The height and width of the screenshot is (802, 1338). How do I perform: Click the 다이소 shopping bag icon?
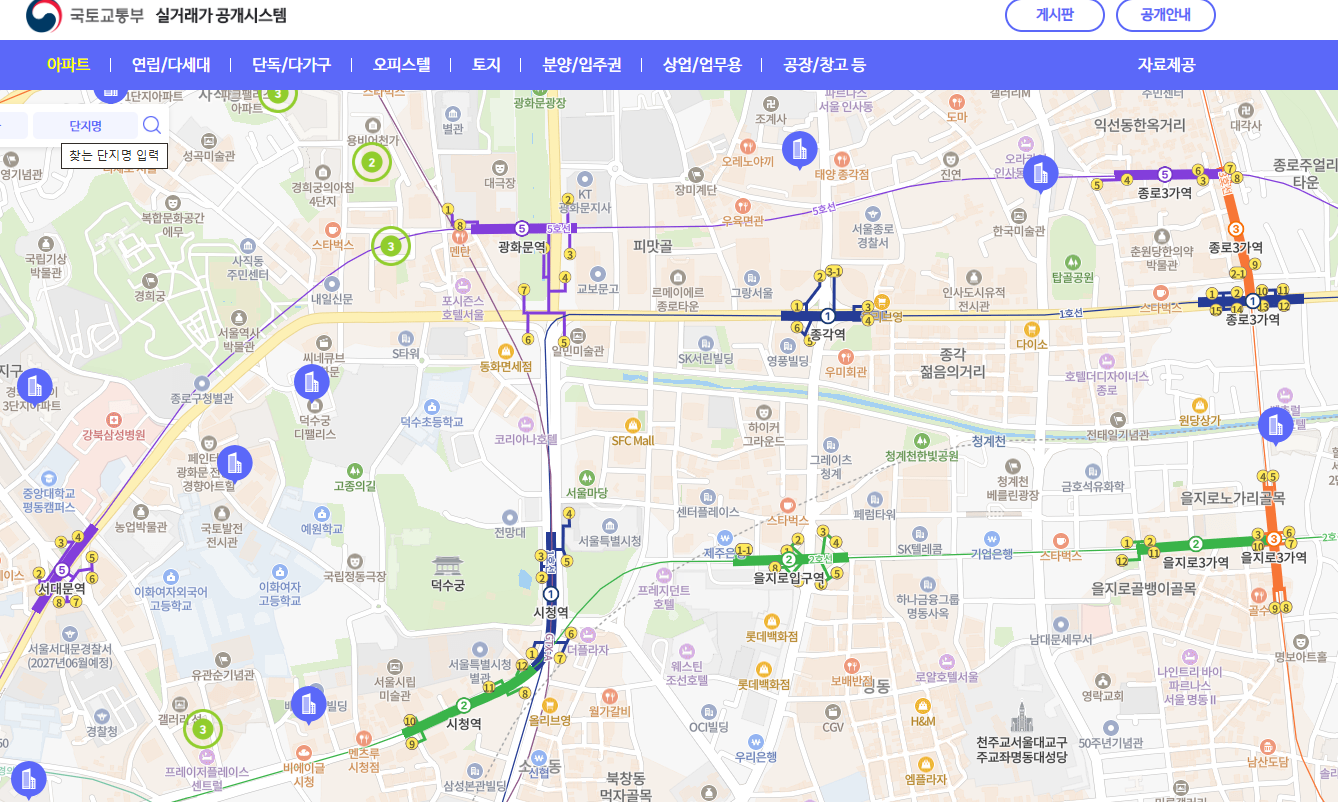[x=1031, y=329]
